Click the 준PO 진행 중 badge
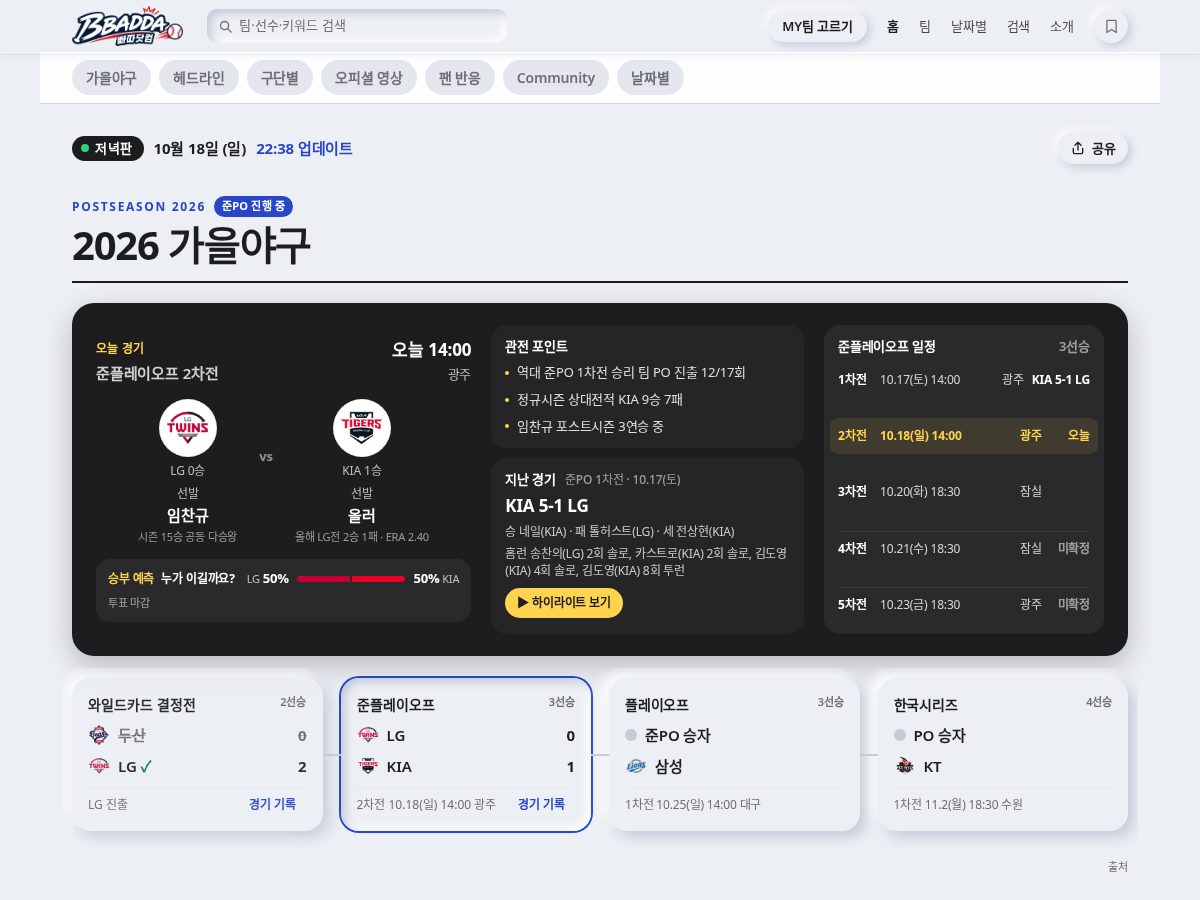 coord(253,206)
